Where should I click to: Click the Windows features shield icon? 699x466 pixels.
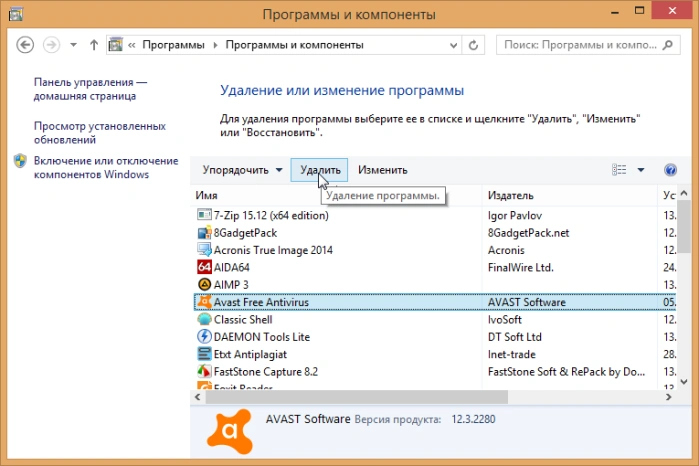pos(20,161)
